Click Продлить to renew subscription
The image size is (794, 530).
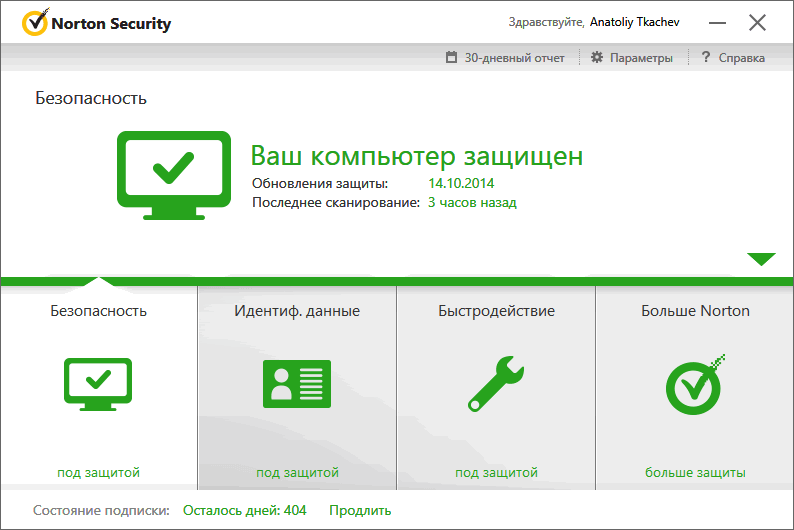(x=360, y=510)
